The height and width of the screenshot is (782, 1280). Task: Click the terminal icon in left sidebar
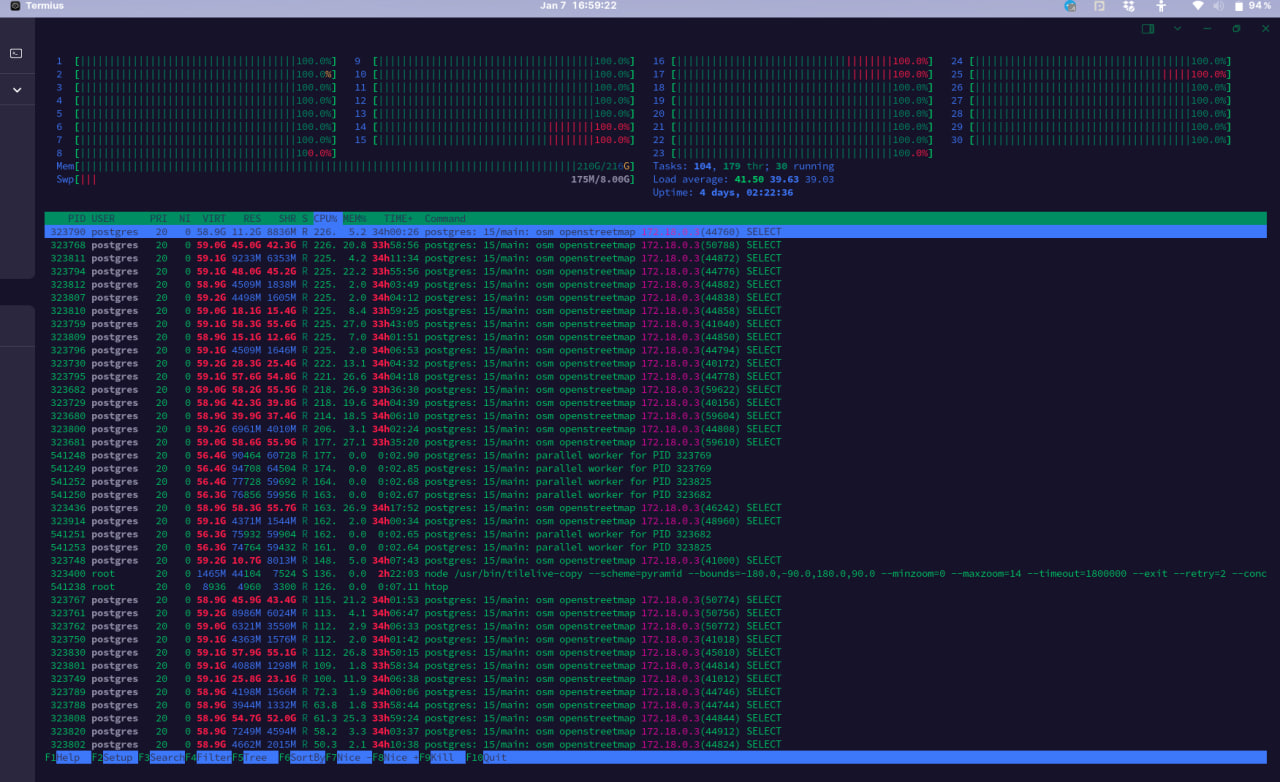pyautogui.click(x=16, y=53)
